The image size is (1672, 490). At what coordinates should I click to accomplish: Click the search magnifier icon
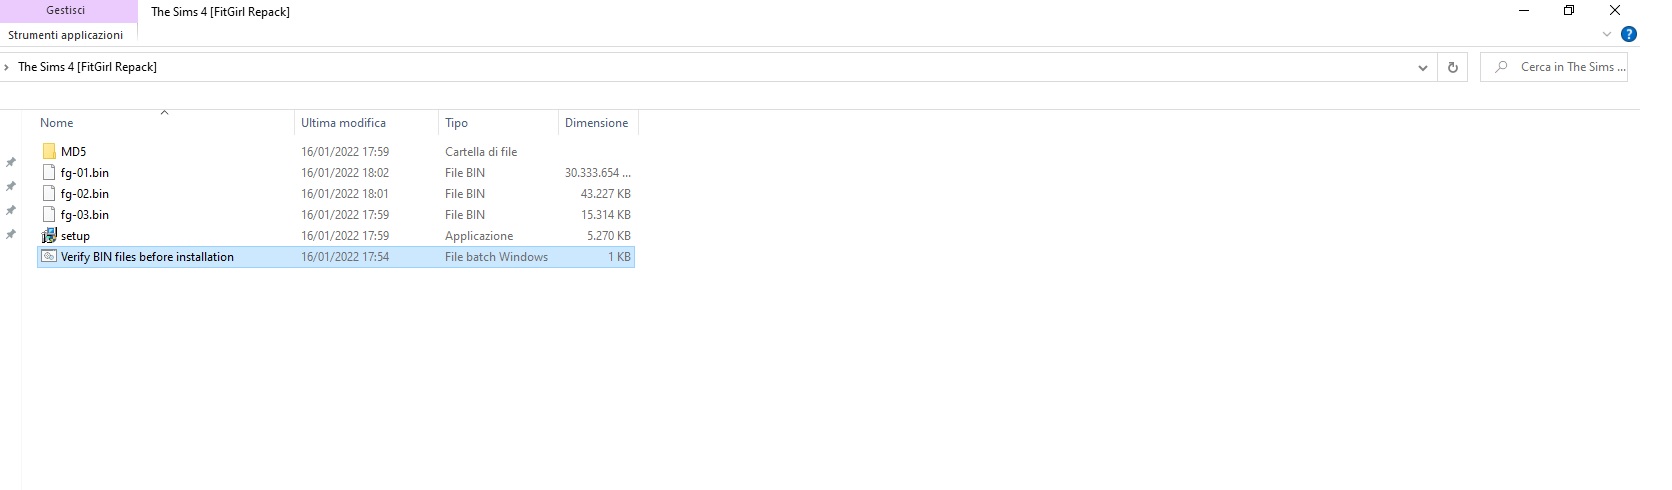1501,67
